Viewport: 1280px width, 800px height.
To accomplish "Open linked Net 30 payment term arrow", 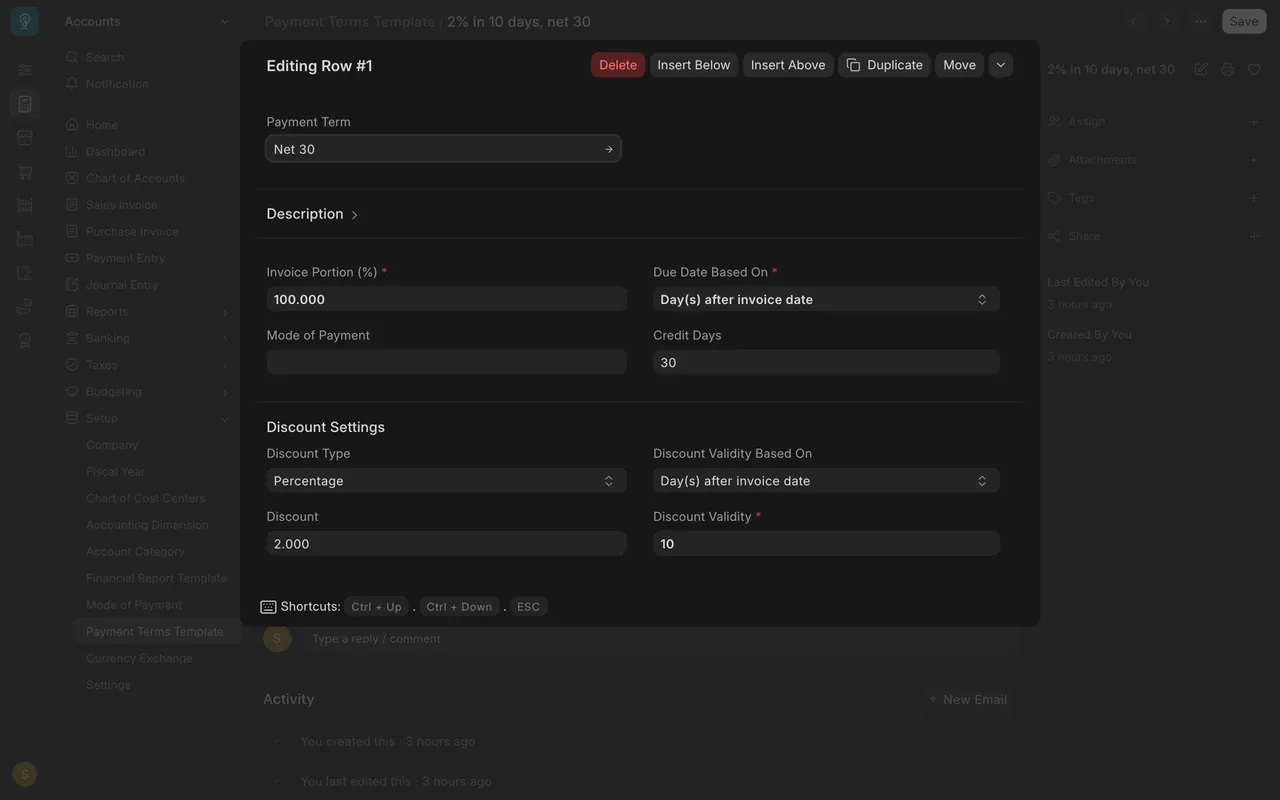I will (609, 149).
